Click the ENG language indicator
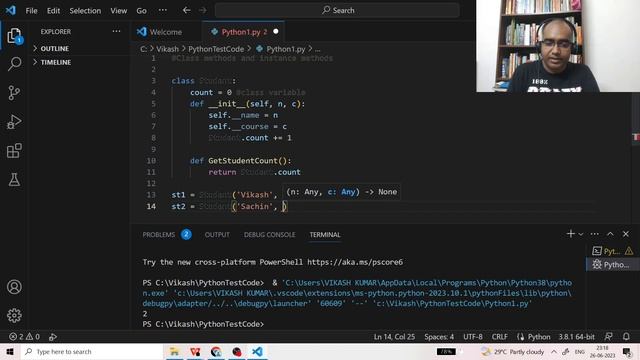The height and width of the screenshot is (360, 640). point(580,351)
